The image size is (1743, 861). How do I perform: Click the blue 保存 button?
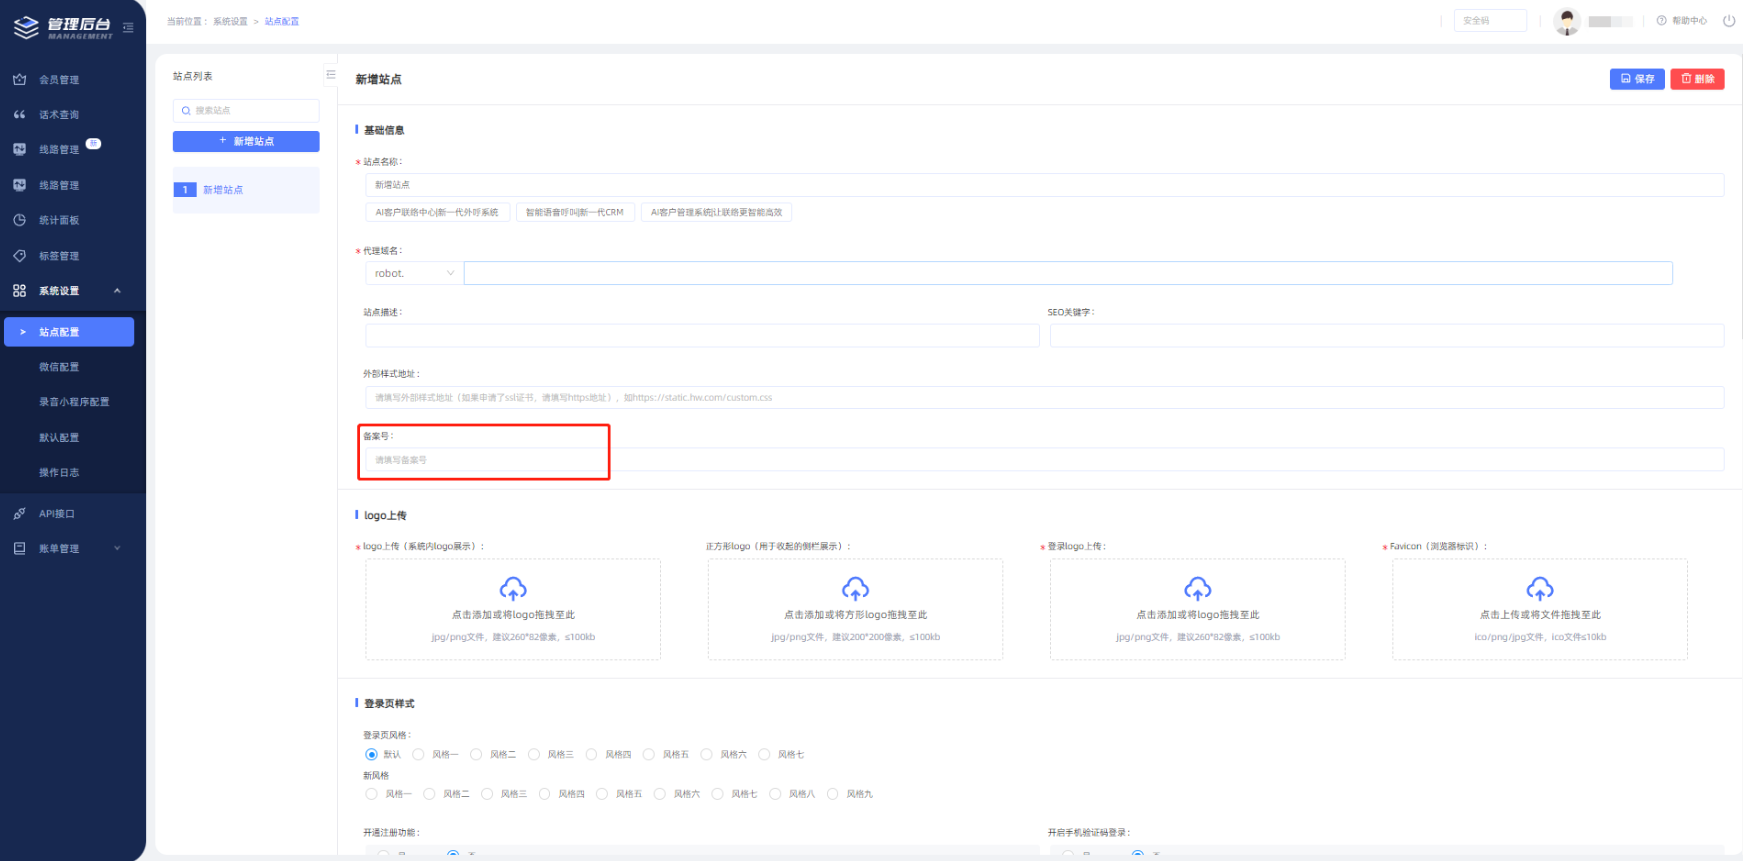click(1636, 79)
